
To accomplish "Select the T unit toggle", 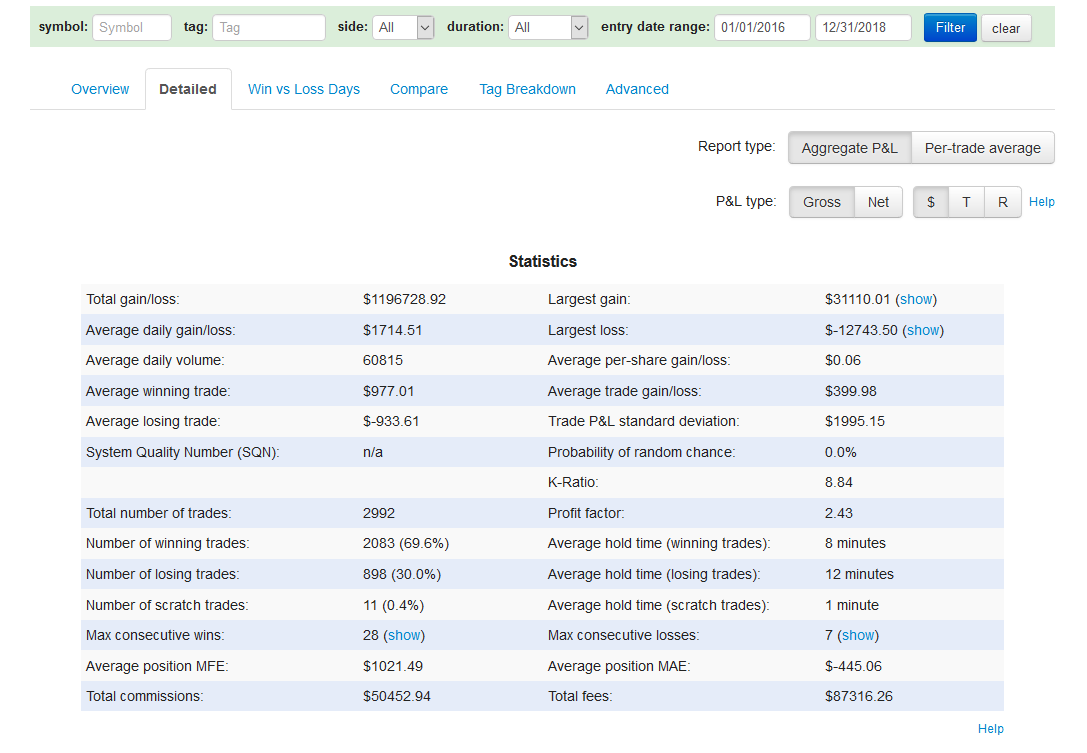I will click(x=966, y=202).
